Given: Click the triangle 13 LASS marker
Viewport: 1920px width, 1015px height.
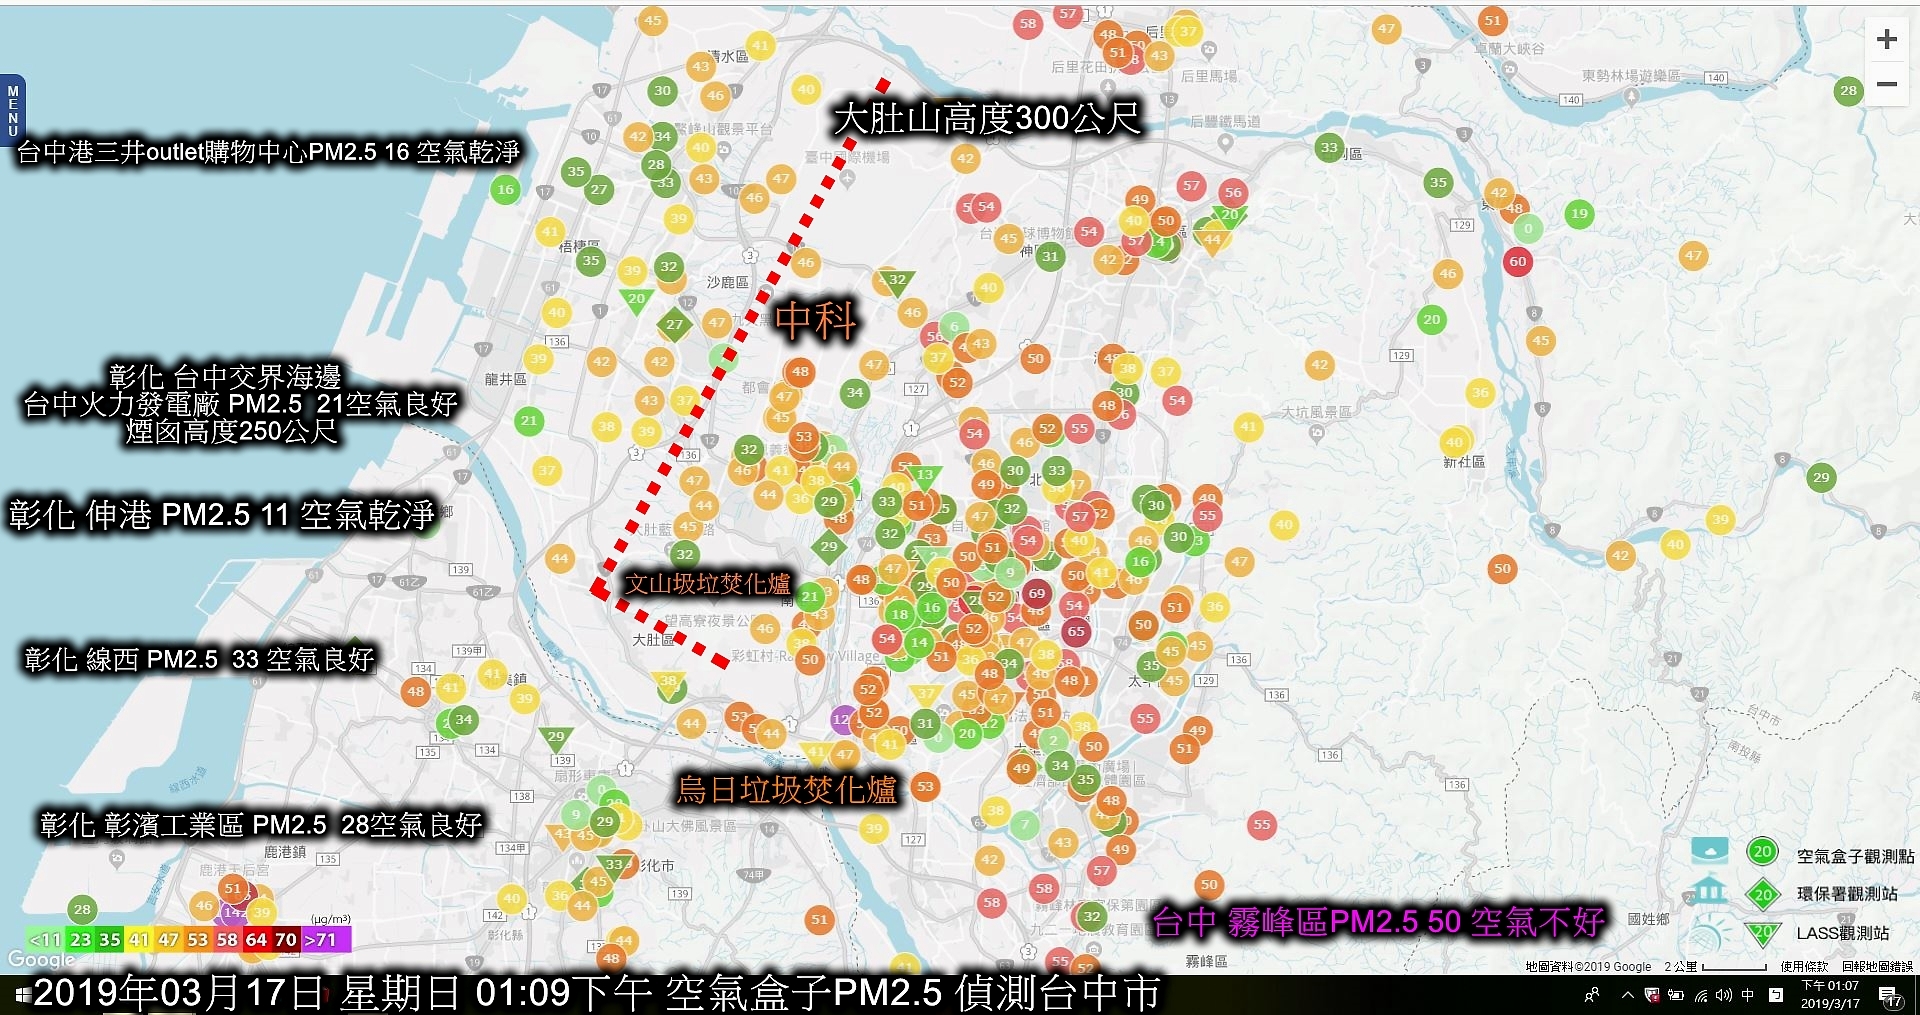Looking at the screenshot, I should tap(925, 477).
